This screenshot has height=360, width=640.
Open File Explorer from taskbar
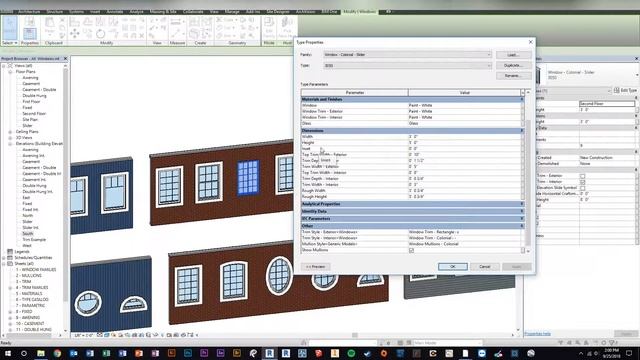[x=41, y=353]
